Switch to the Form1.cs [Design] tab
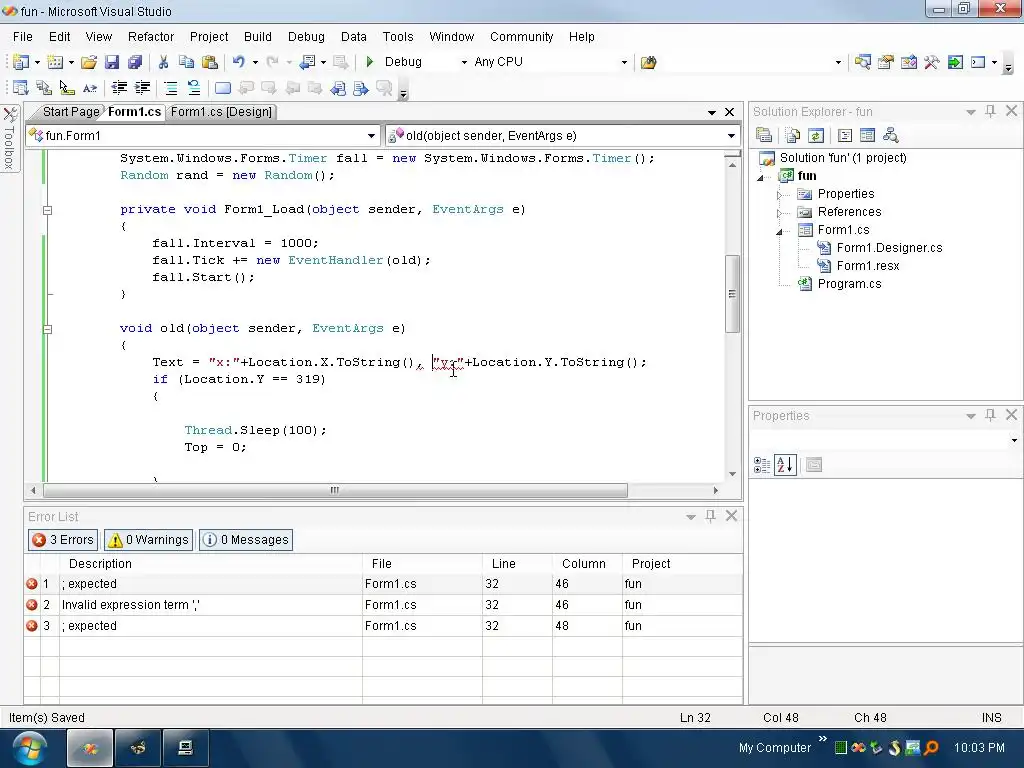 pos(221,112)
